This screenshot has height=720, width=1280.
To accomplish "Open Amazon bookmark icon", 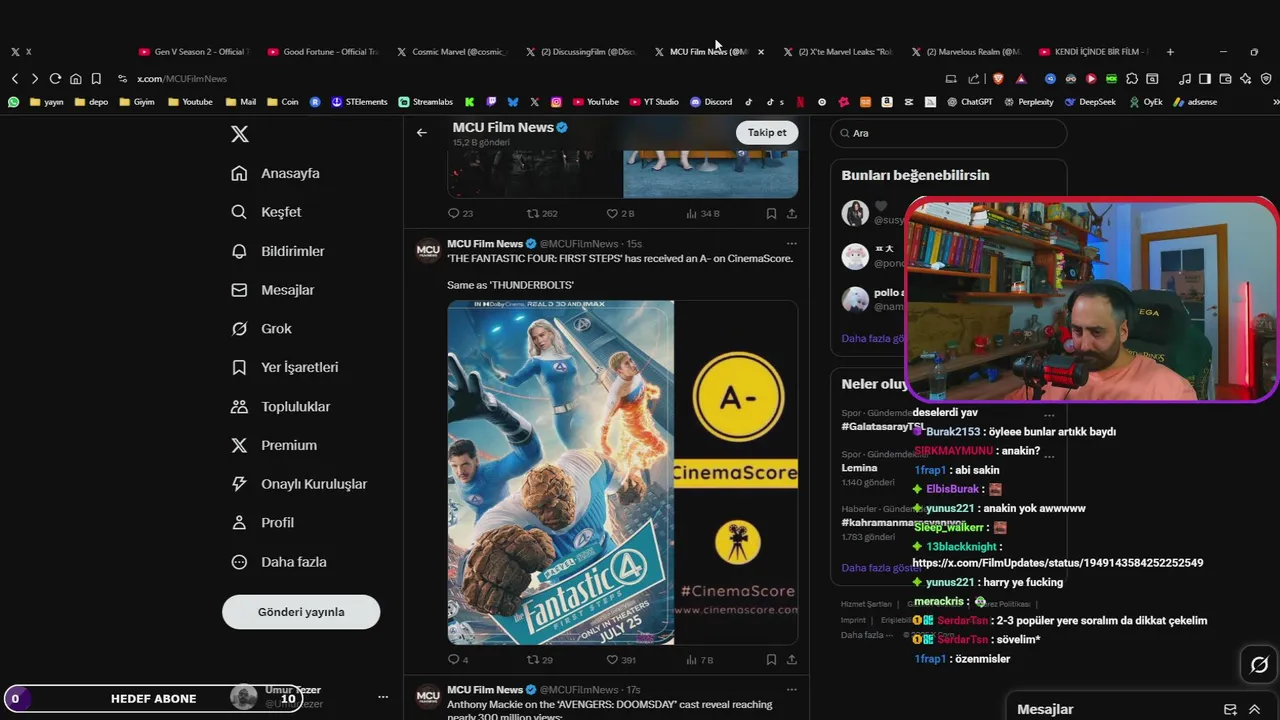I will (x=888, y=102).
